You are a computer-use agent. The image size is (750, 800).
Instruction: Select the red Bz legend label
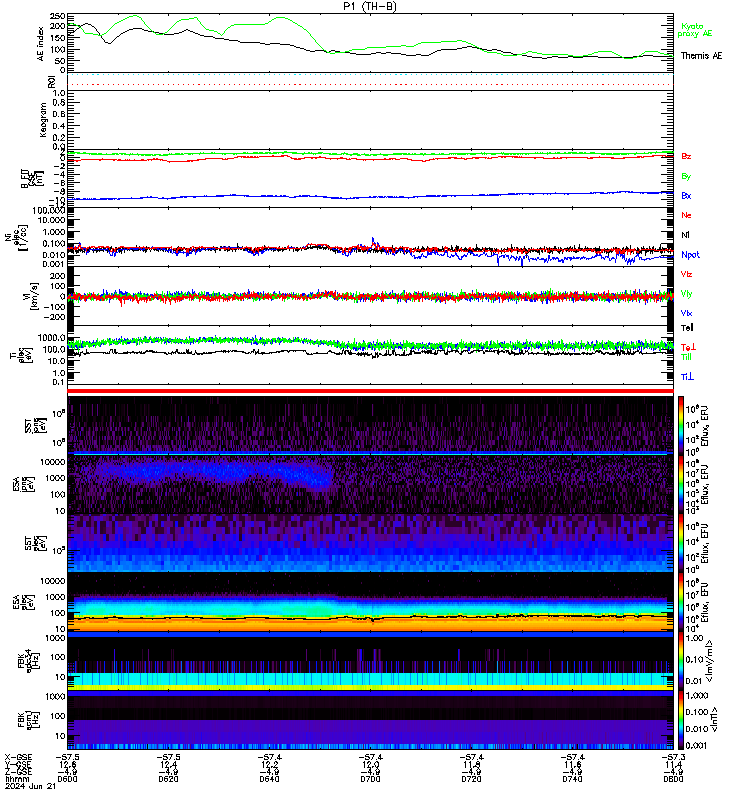pos(686,156)
